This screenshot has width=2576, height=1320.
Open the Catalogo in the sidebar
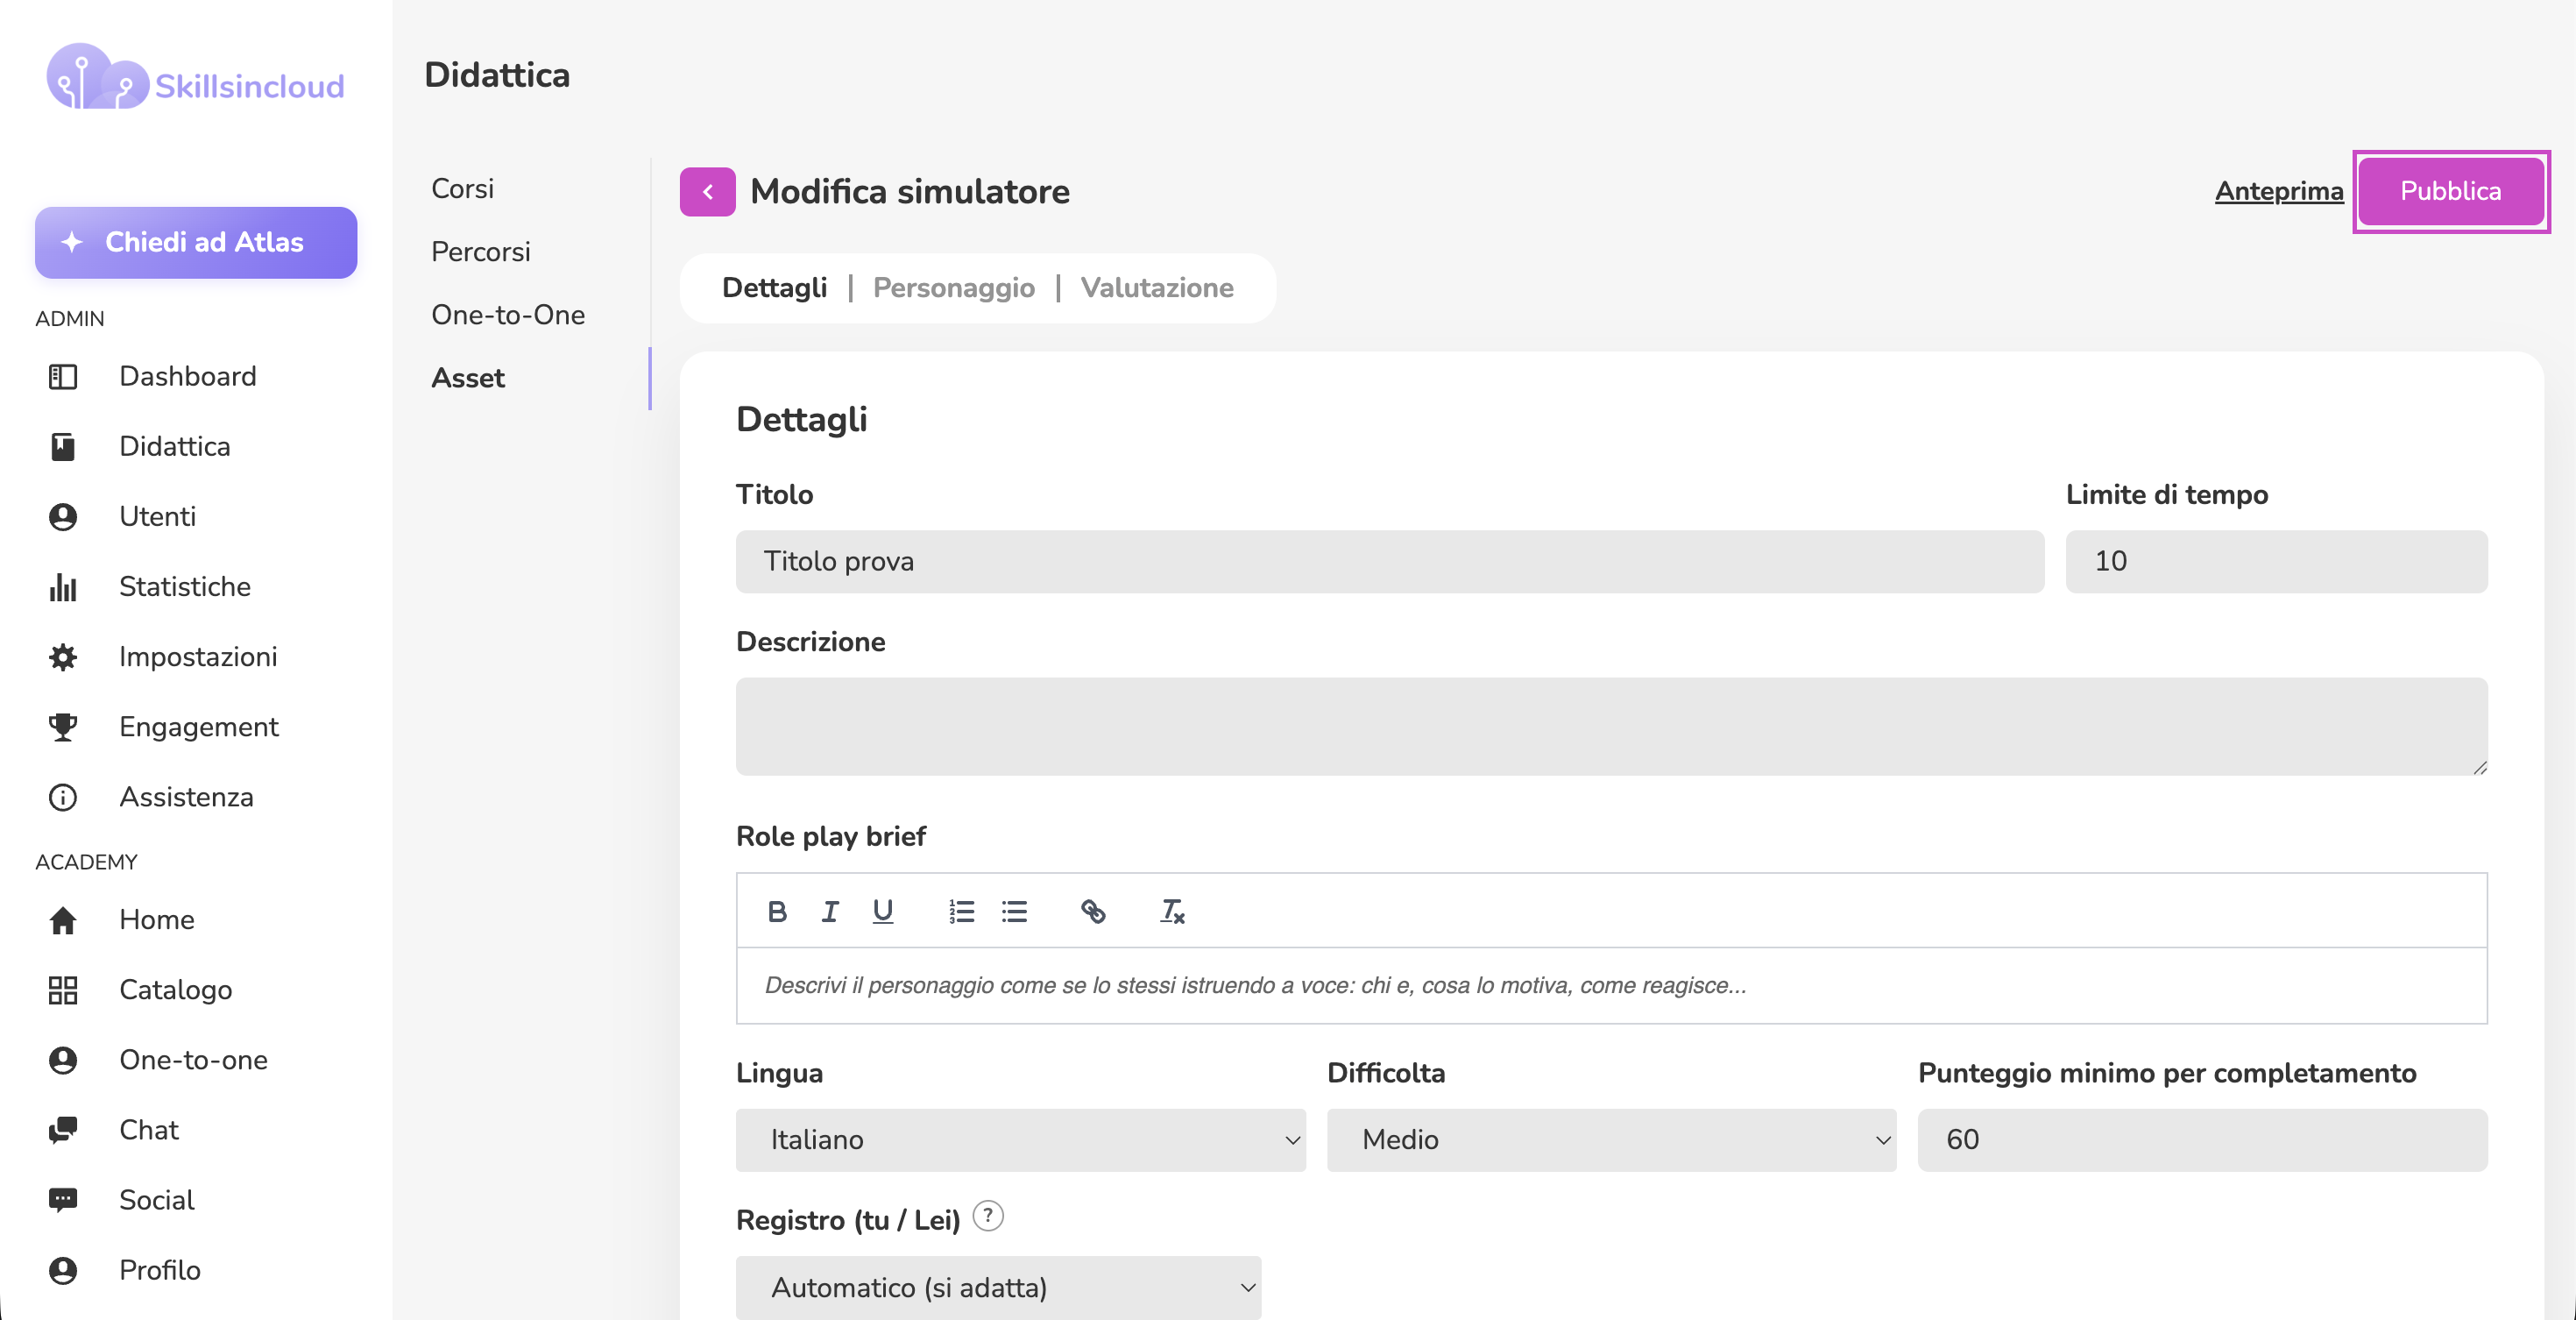click(175, 990)
